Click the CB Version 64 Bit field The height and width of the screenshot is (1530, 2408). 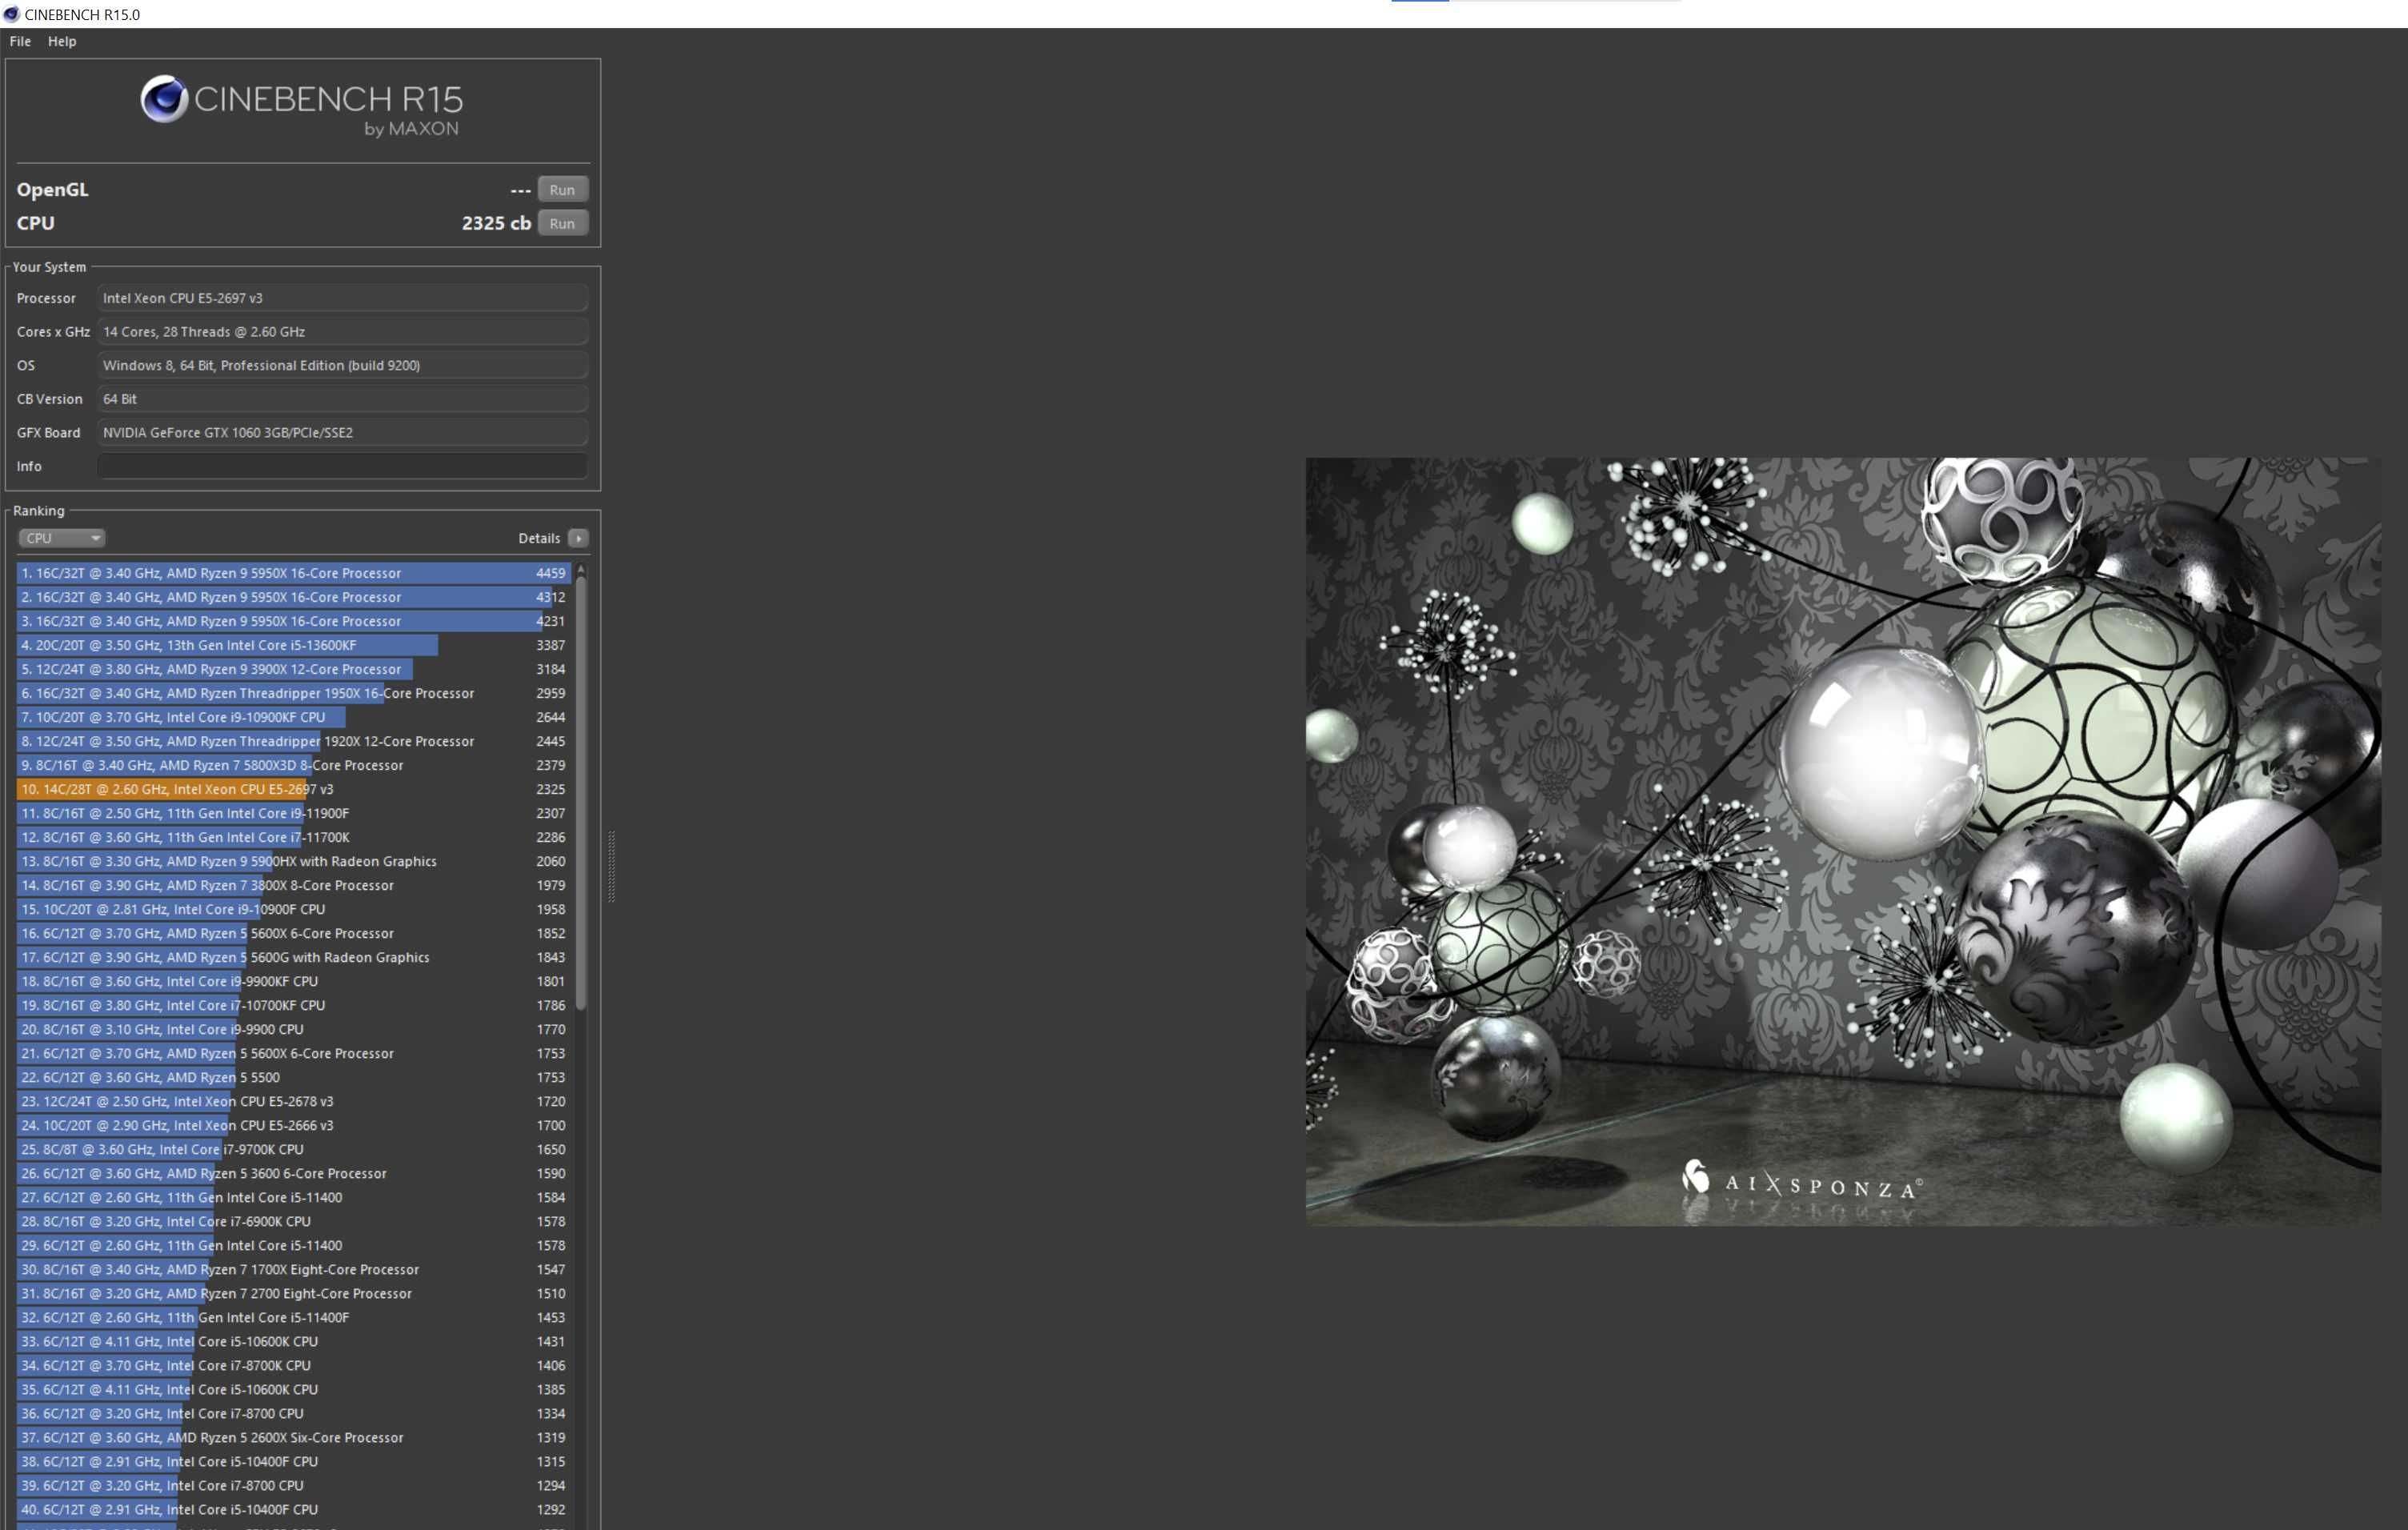(342, 399)
